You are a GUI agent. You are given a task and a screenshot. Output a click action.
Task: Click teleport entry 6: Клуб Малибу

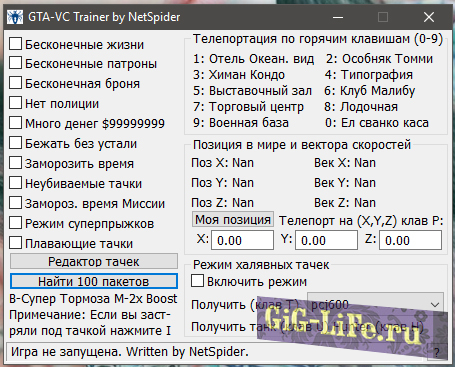[x=370, y=91]
